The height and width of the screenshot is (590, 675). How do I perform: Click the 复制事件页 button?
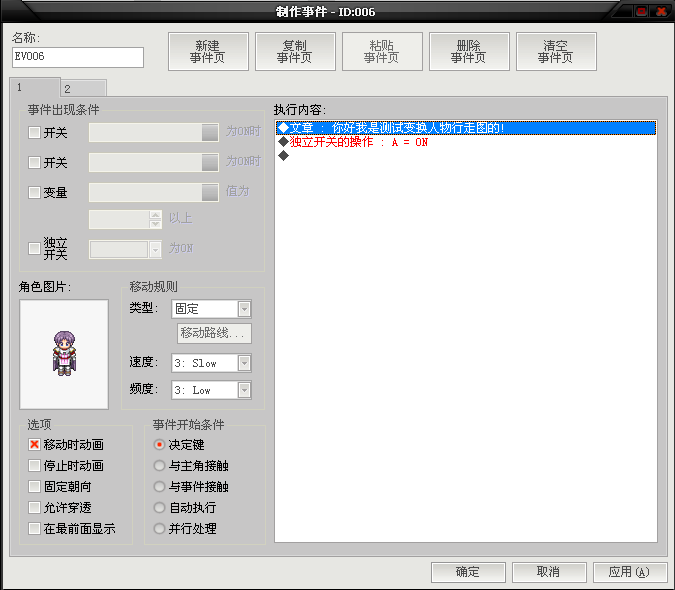tap(295, 52)
